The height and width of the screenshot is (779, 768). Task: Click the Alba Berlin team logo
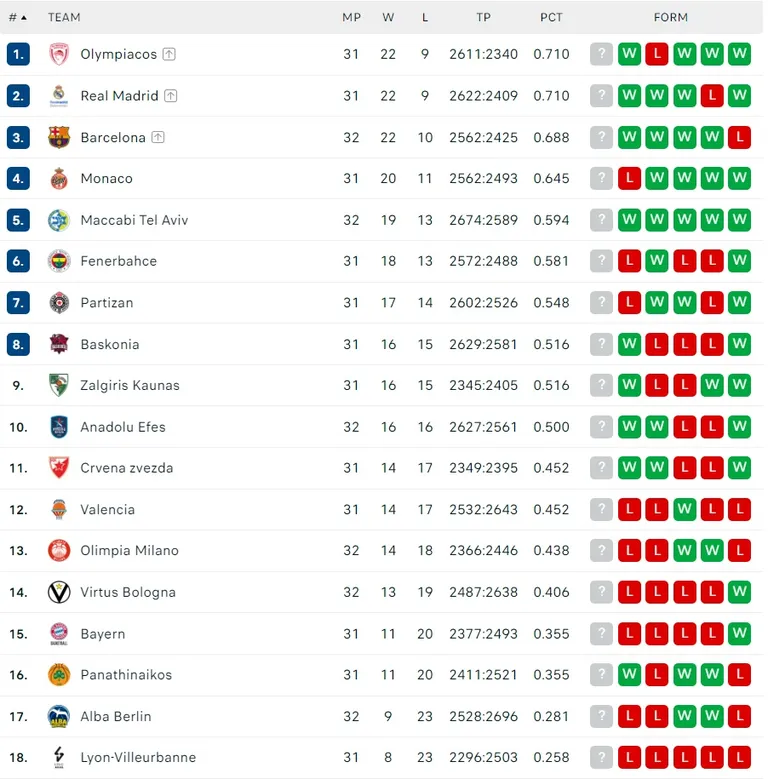[59, 716]
